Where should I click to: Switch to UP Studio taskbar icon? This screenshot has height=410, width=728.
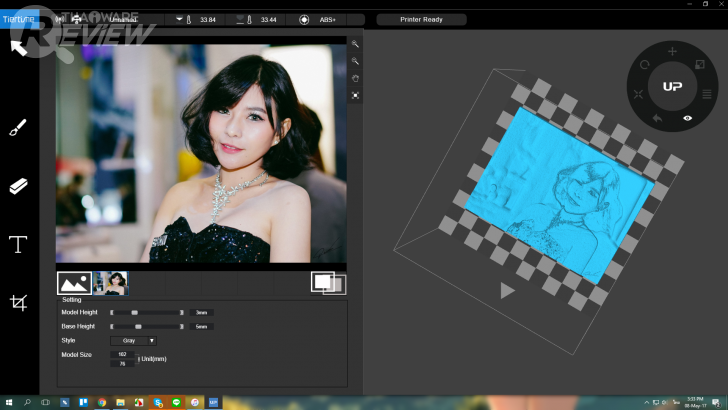click(x=213, y=403)
